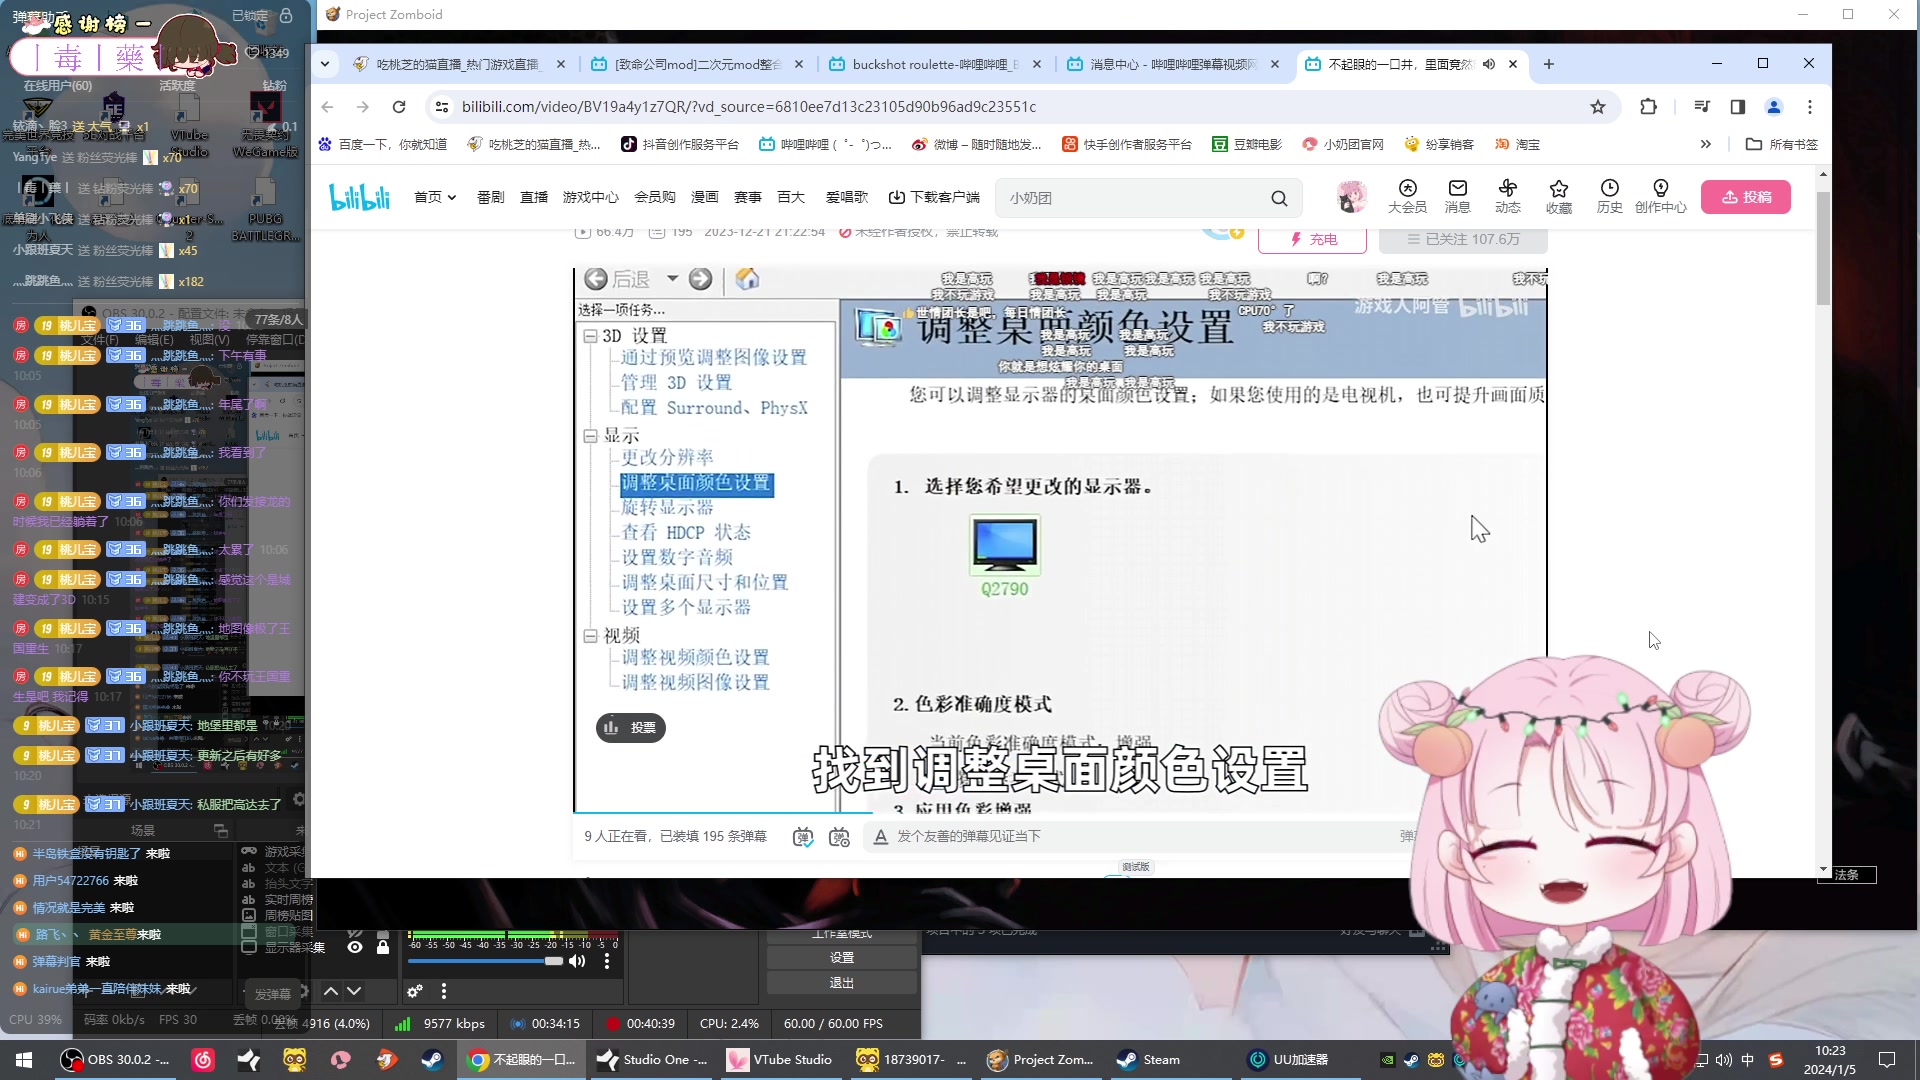Screen dimensions: 1920x1080
Task: Open 动态 feed icon
Action: (1508, 197)
